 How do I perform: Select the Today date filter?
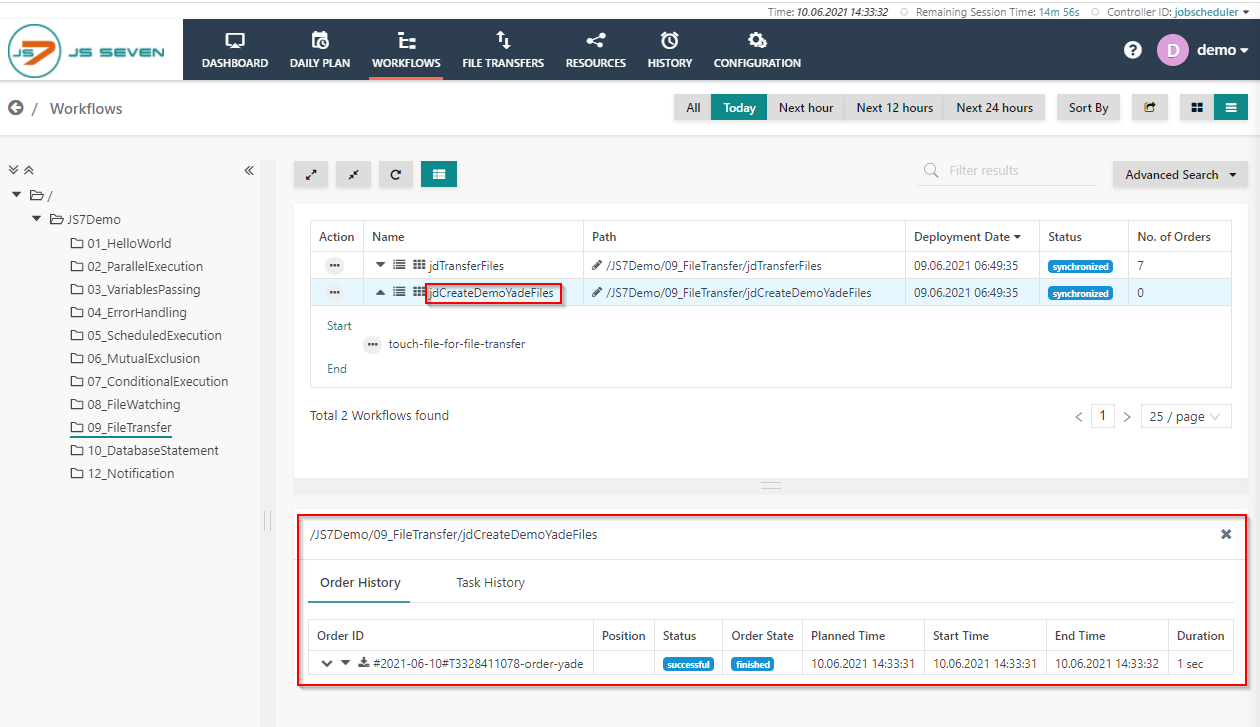coord(739,107)
